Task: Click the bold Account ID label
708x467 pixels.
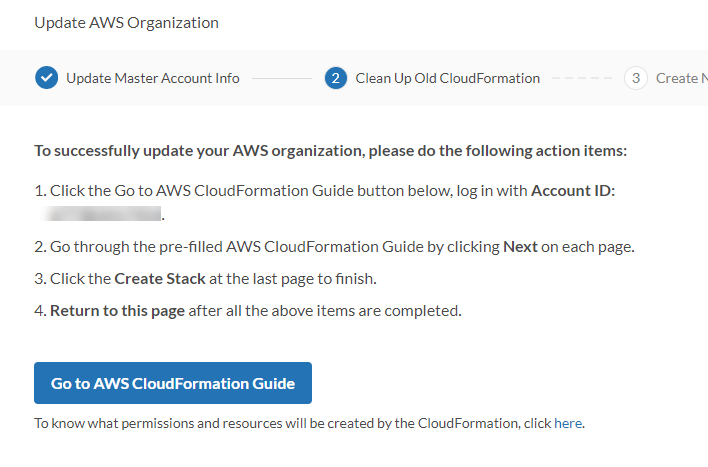Action: tap(573, 190)
